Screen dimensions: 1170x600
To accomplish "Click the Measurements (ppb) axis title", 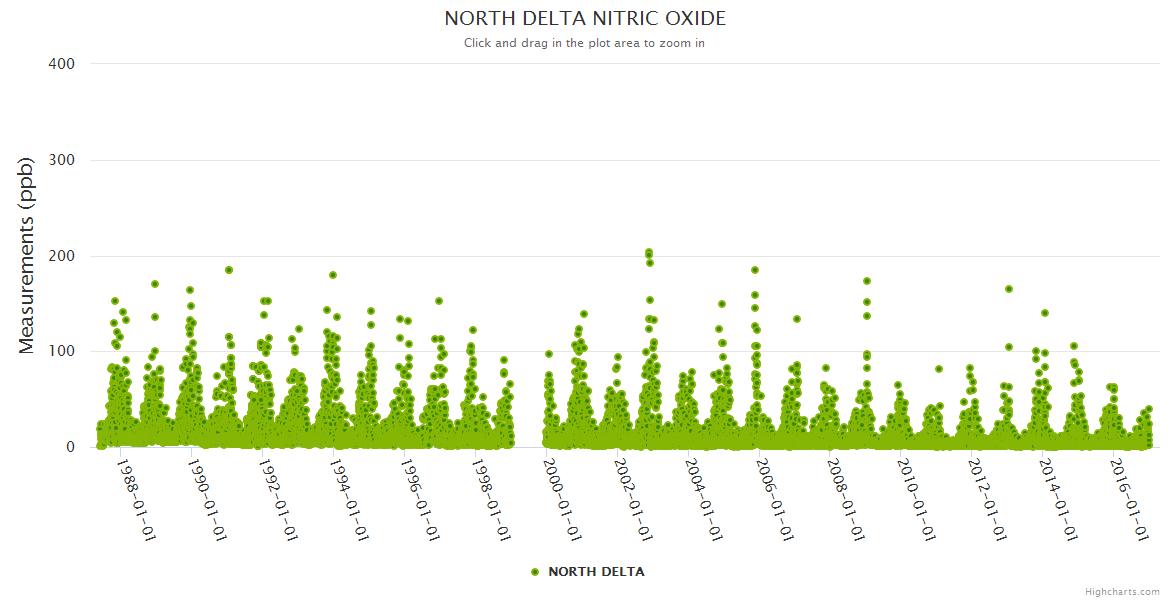I will [28, 255].
